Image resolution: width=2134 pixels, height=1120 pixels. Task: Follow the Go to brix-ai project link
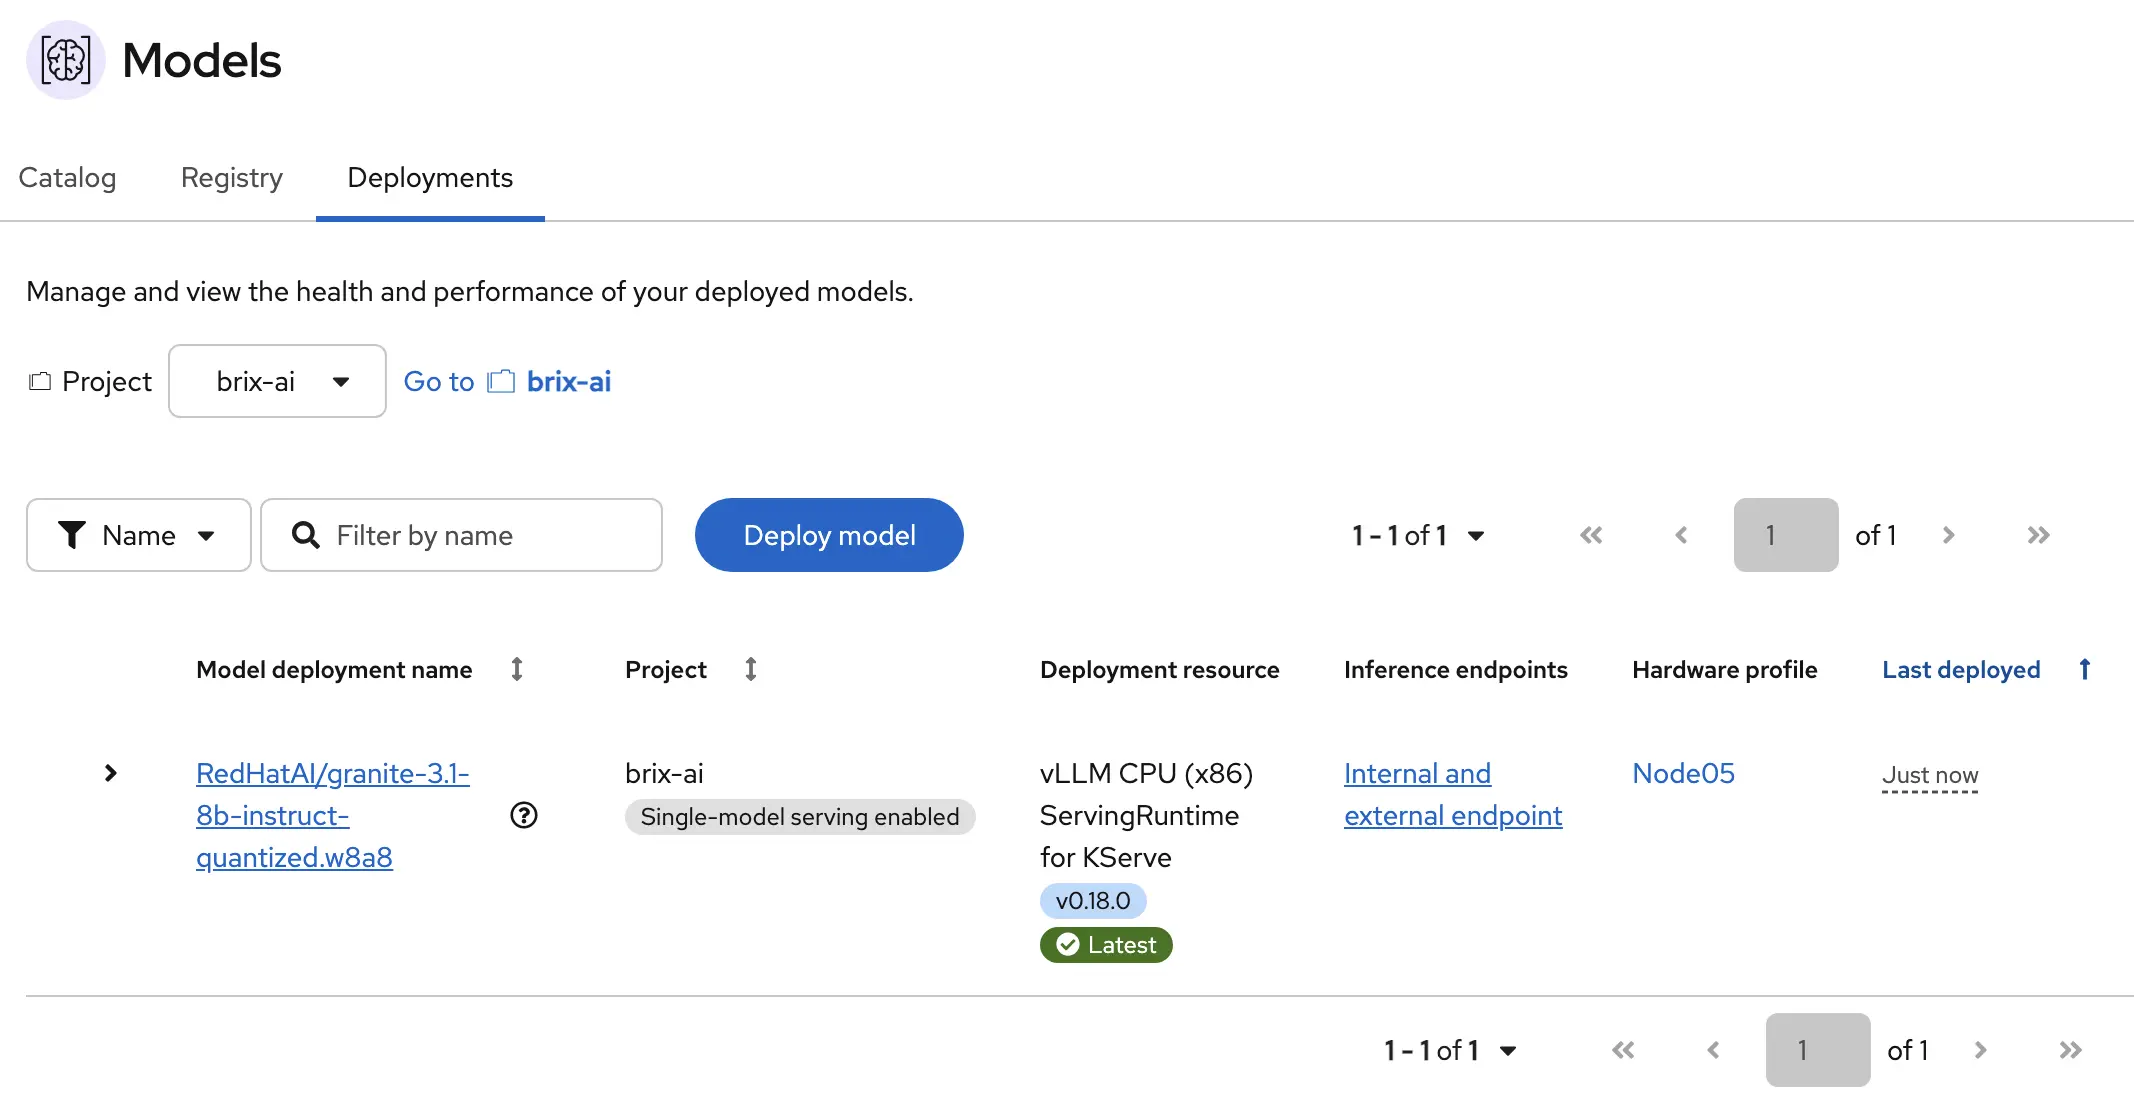pos(507,381)
